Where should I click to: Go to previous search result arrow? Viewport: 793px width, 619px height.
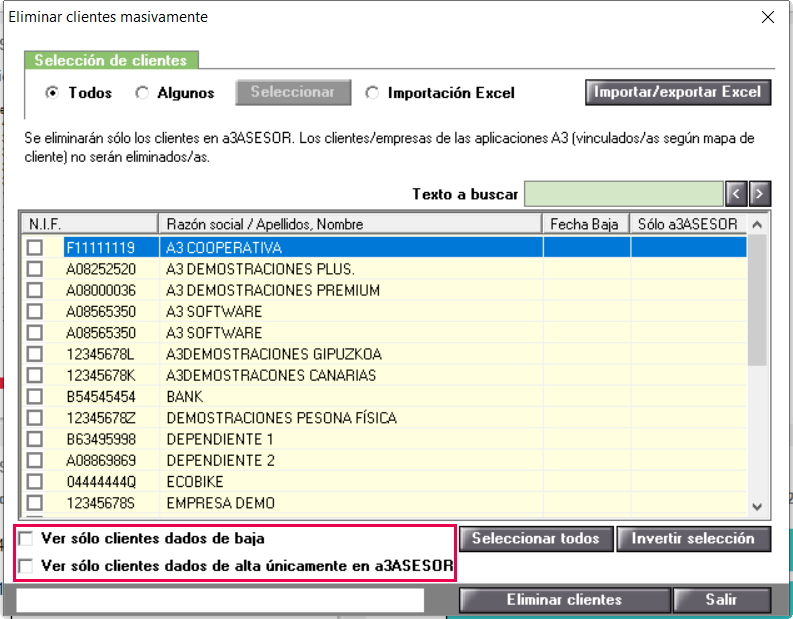pos(736,194)
